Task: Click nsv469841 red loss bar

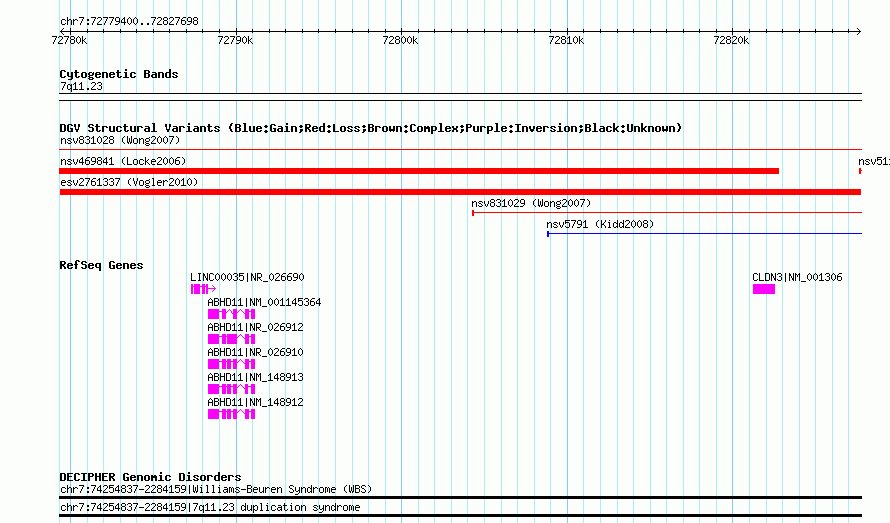Action: [419, 171]
